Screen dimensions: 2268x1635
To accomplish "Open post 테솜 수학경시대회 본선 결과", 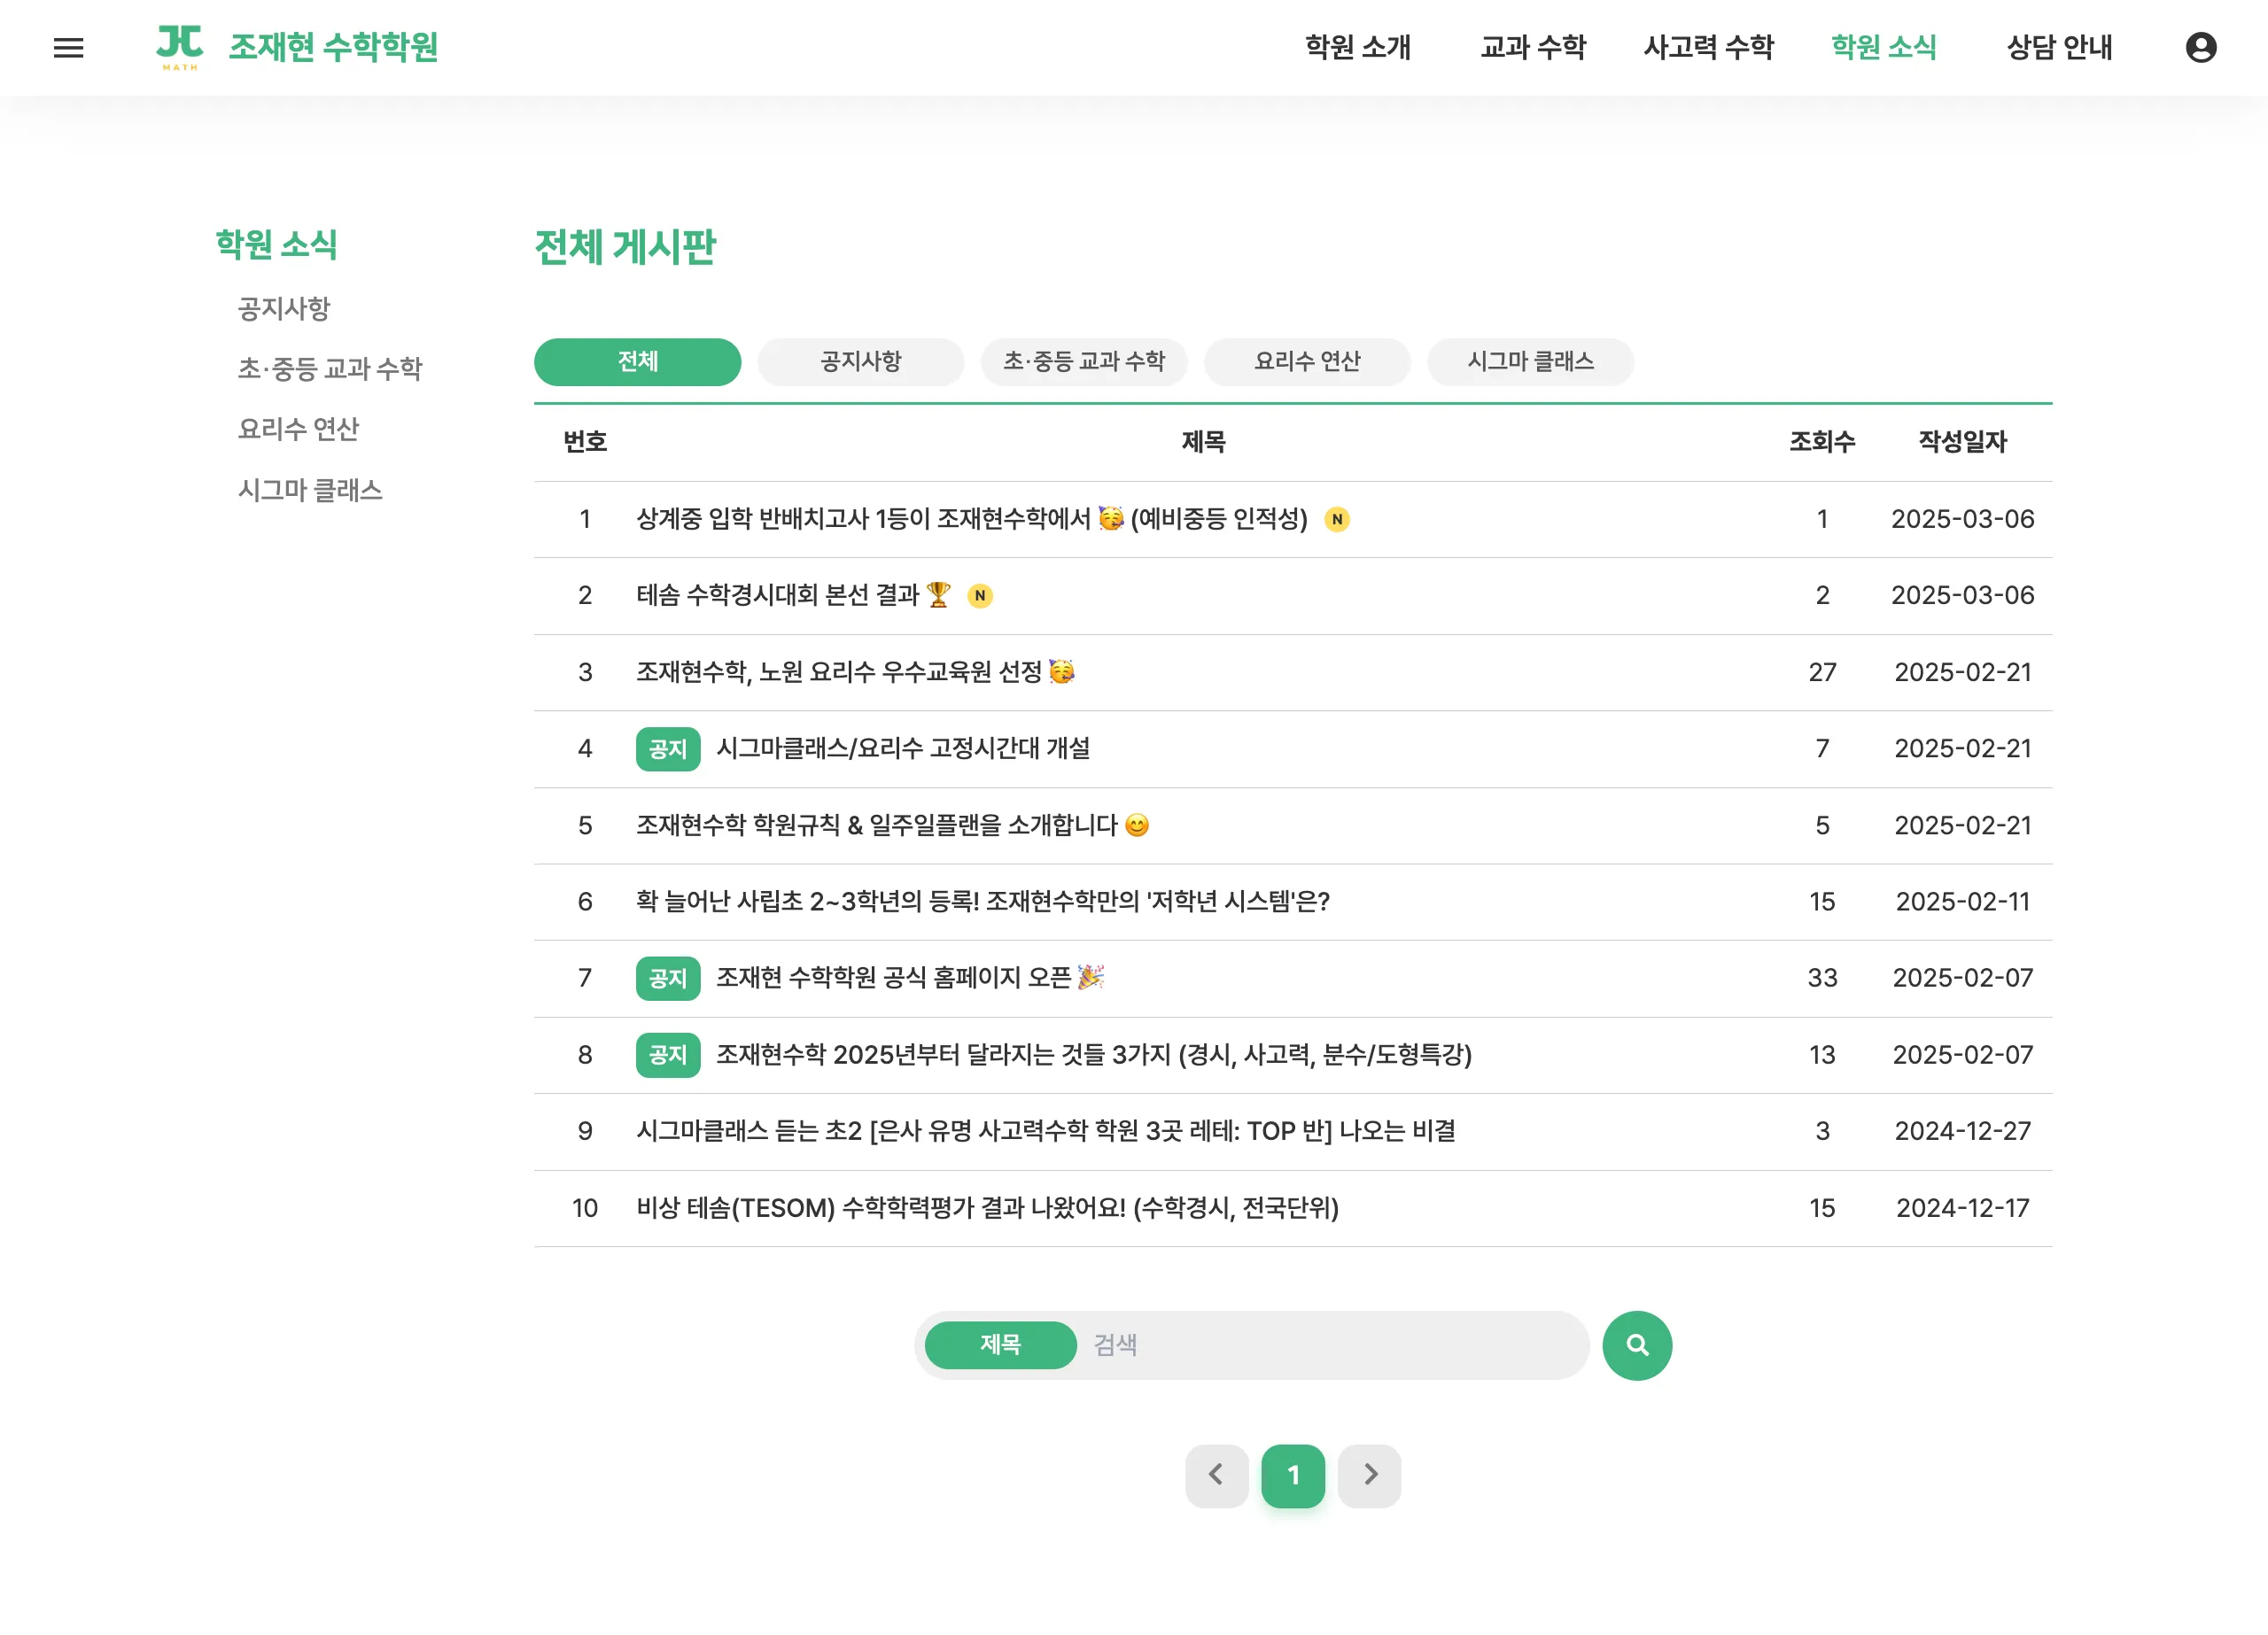I will coord(793,595).
